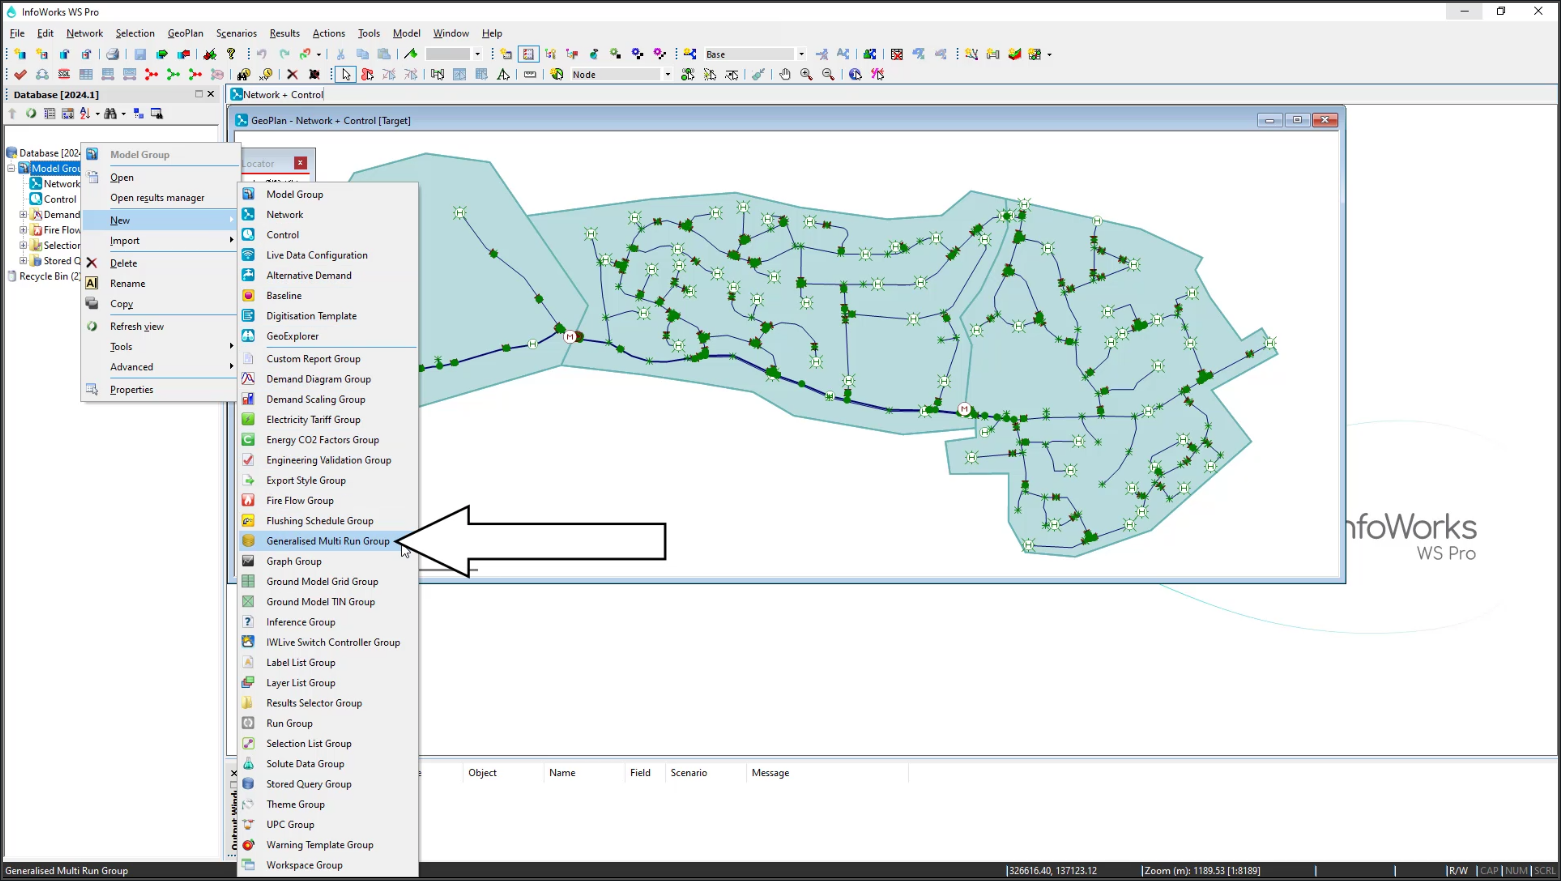Viewport: 1561px width, 881px height.
Task: Open the dropdown arrow beside the binoculars icon
Action: tap(123, 113)
